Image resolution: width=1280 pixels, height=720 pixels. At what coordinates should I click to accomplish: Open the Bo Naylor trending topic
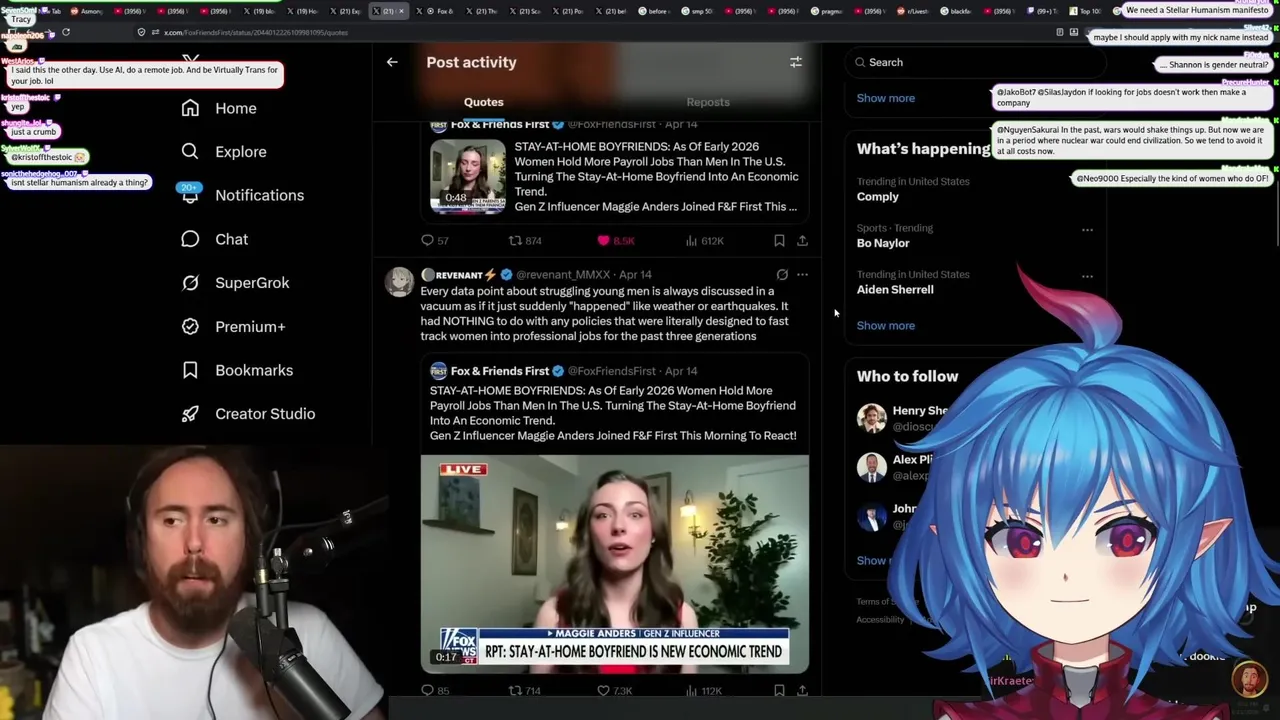883,243
